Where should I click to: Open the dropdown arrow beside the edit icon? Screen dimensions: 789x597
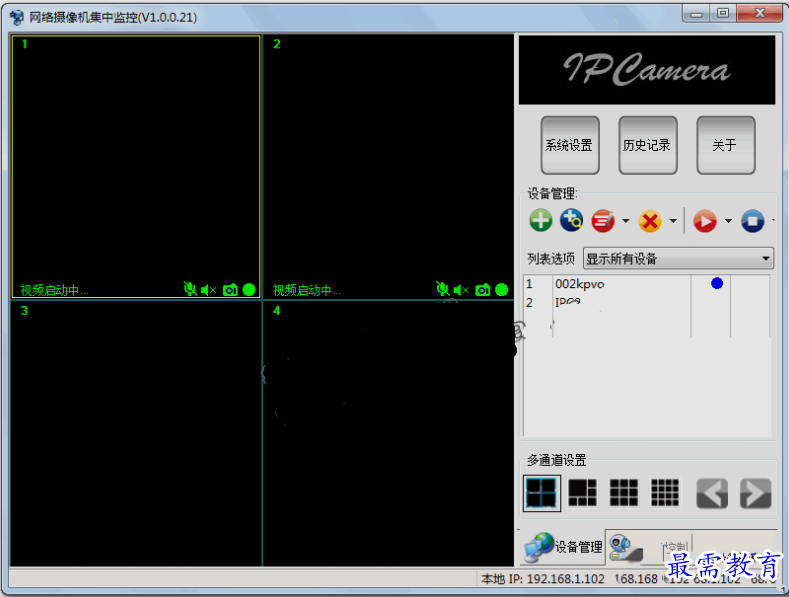pyautogui.click(x=625, y=220)
